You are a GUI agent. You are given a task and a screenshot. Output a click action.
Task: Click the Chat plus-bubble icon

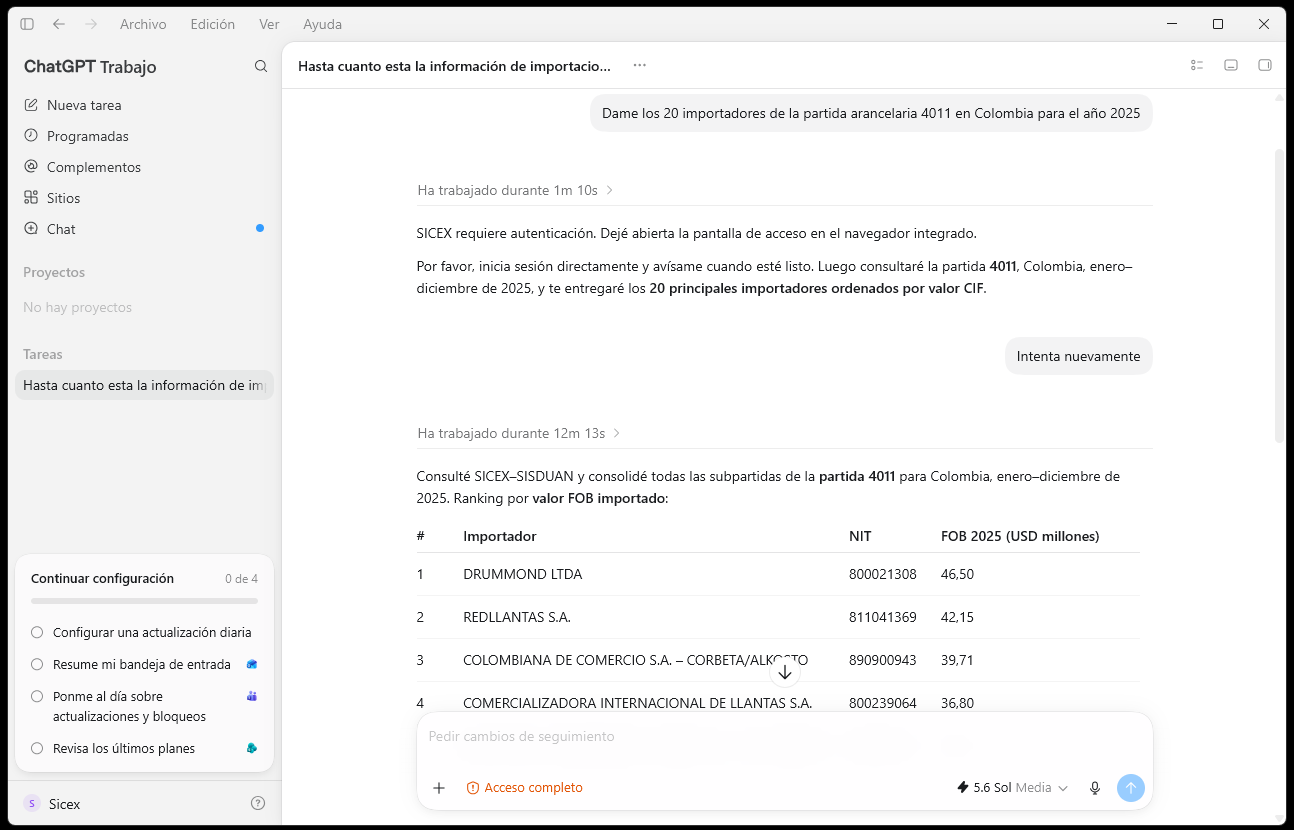pos(31,229)
